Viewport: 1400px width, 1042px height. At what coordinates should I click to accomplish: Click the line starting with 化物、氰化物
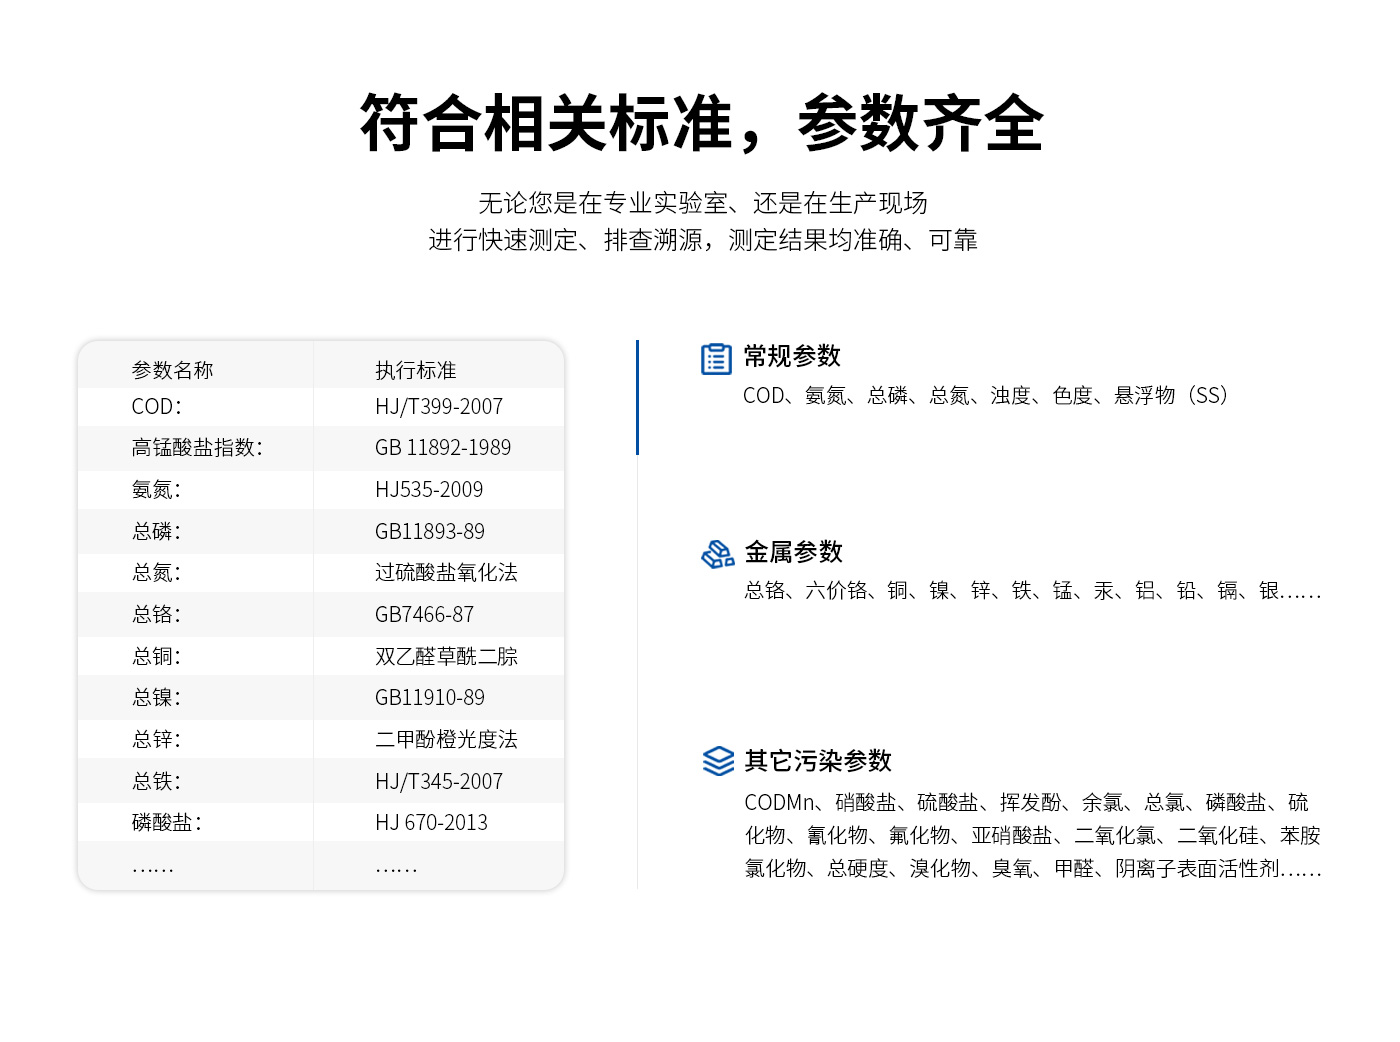[1033, 836]
